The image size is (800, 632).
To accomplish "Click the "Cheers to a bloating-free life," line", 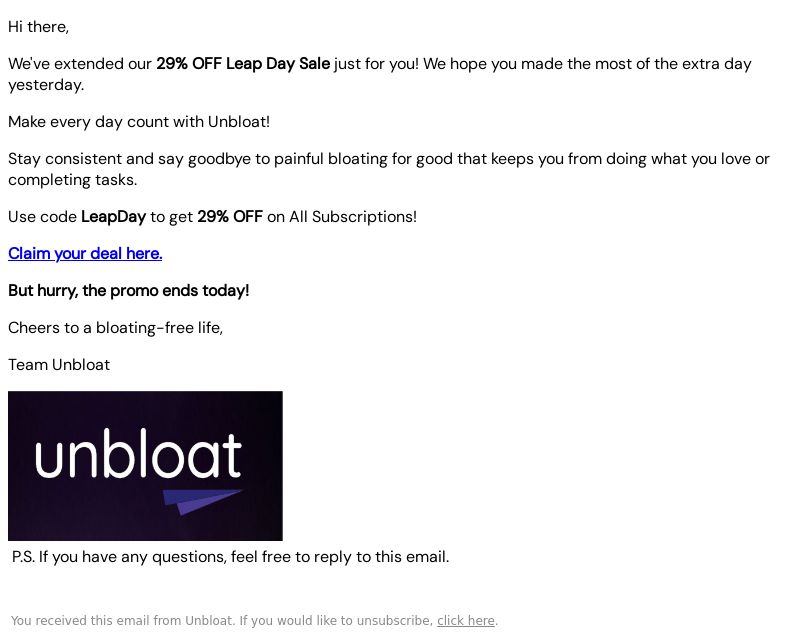I will pyautogui.click(x=115, y=327).
